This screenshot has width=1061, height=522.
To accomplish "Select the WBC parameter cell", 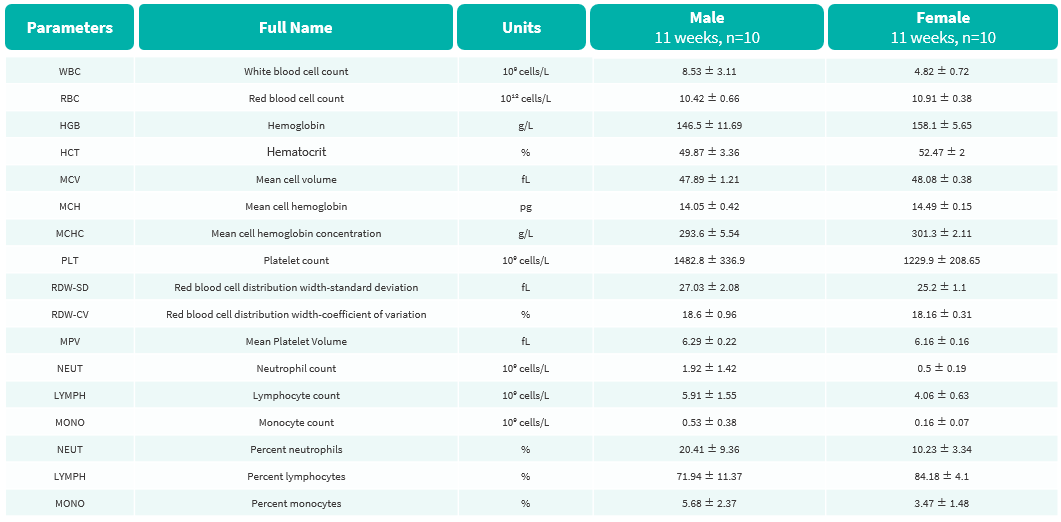I will [70, 71].
